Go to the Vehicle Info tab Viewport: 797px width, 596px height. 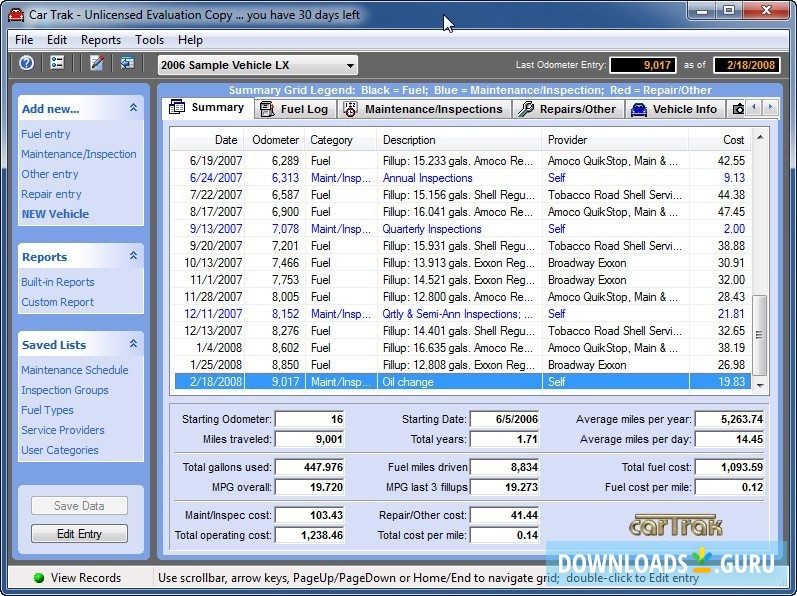coord(674,109)
